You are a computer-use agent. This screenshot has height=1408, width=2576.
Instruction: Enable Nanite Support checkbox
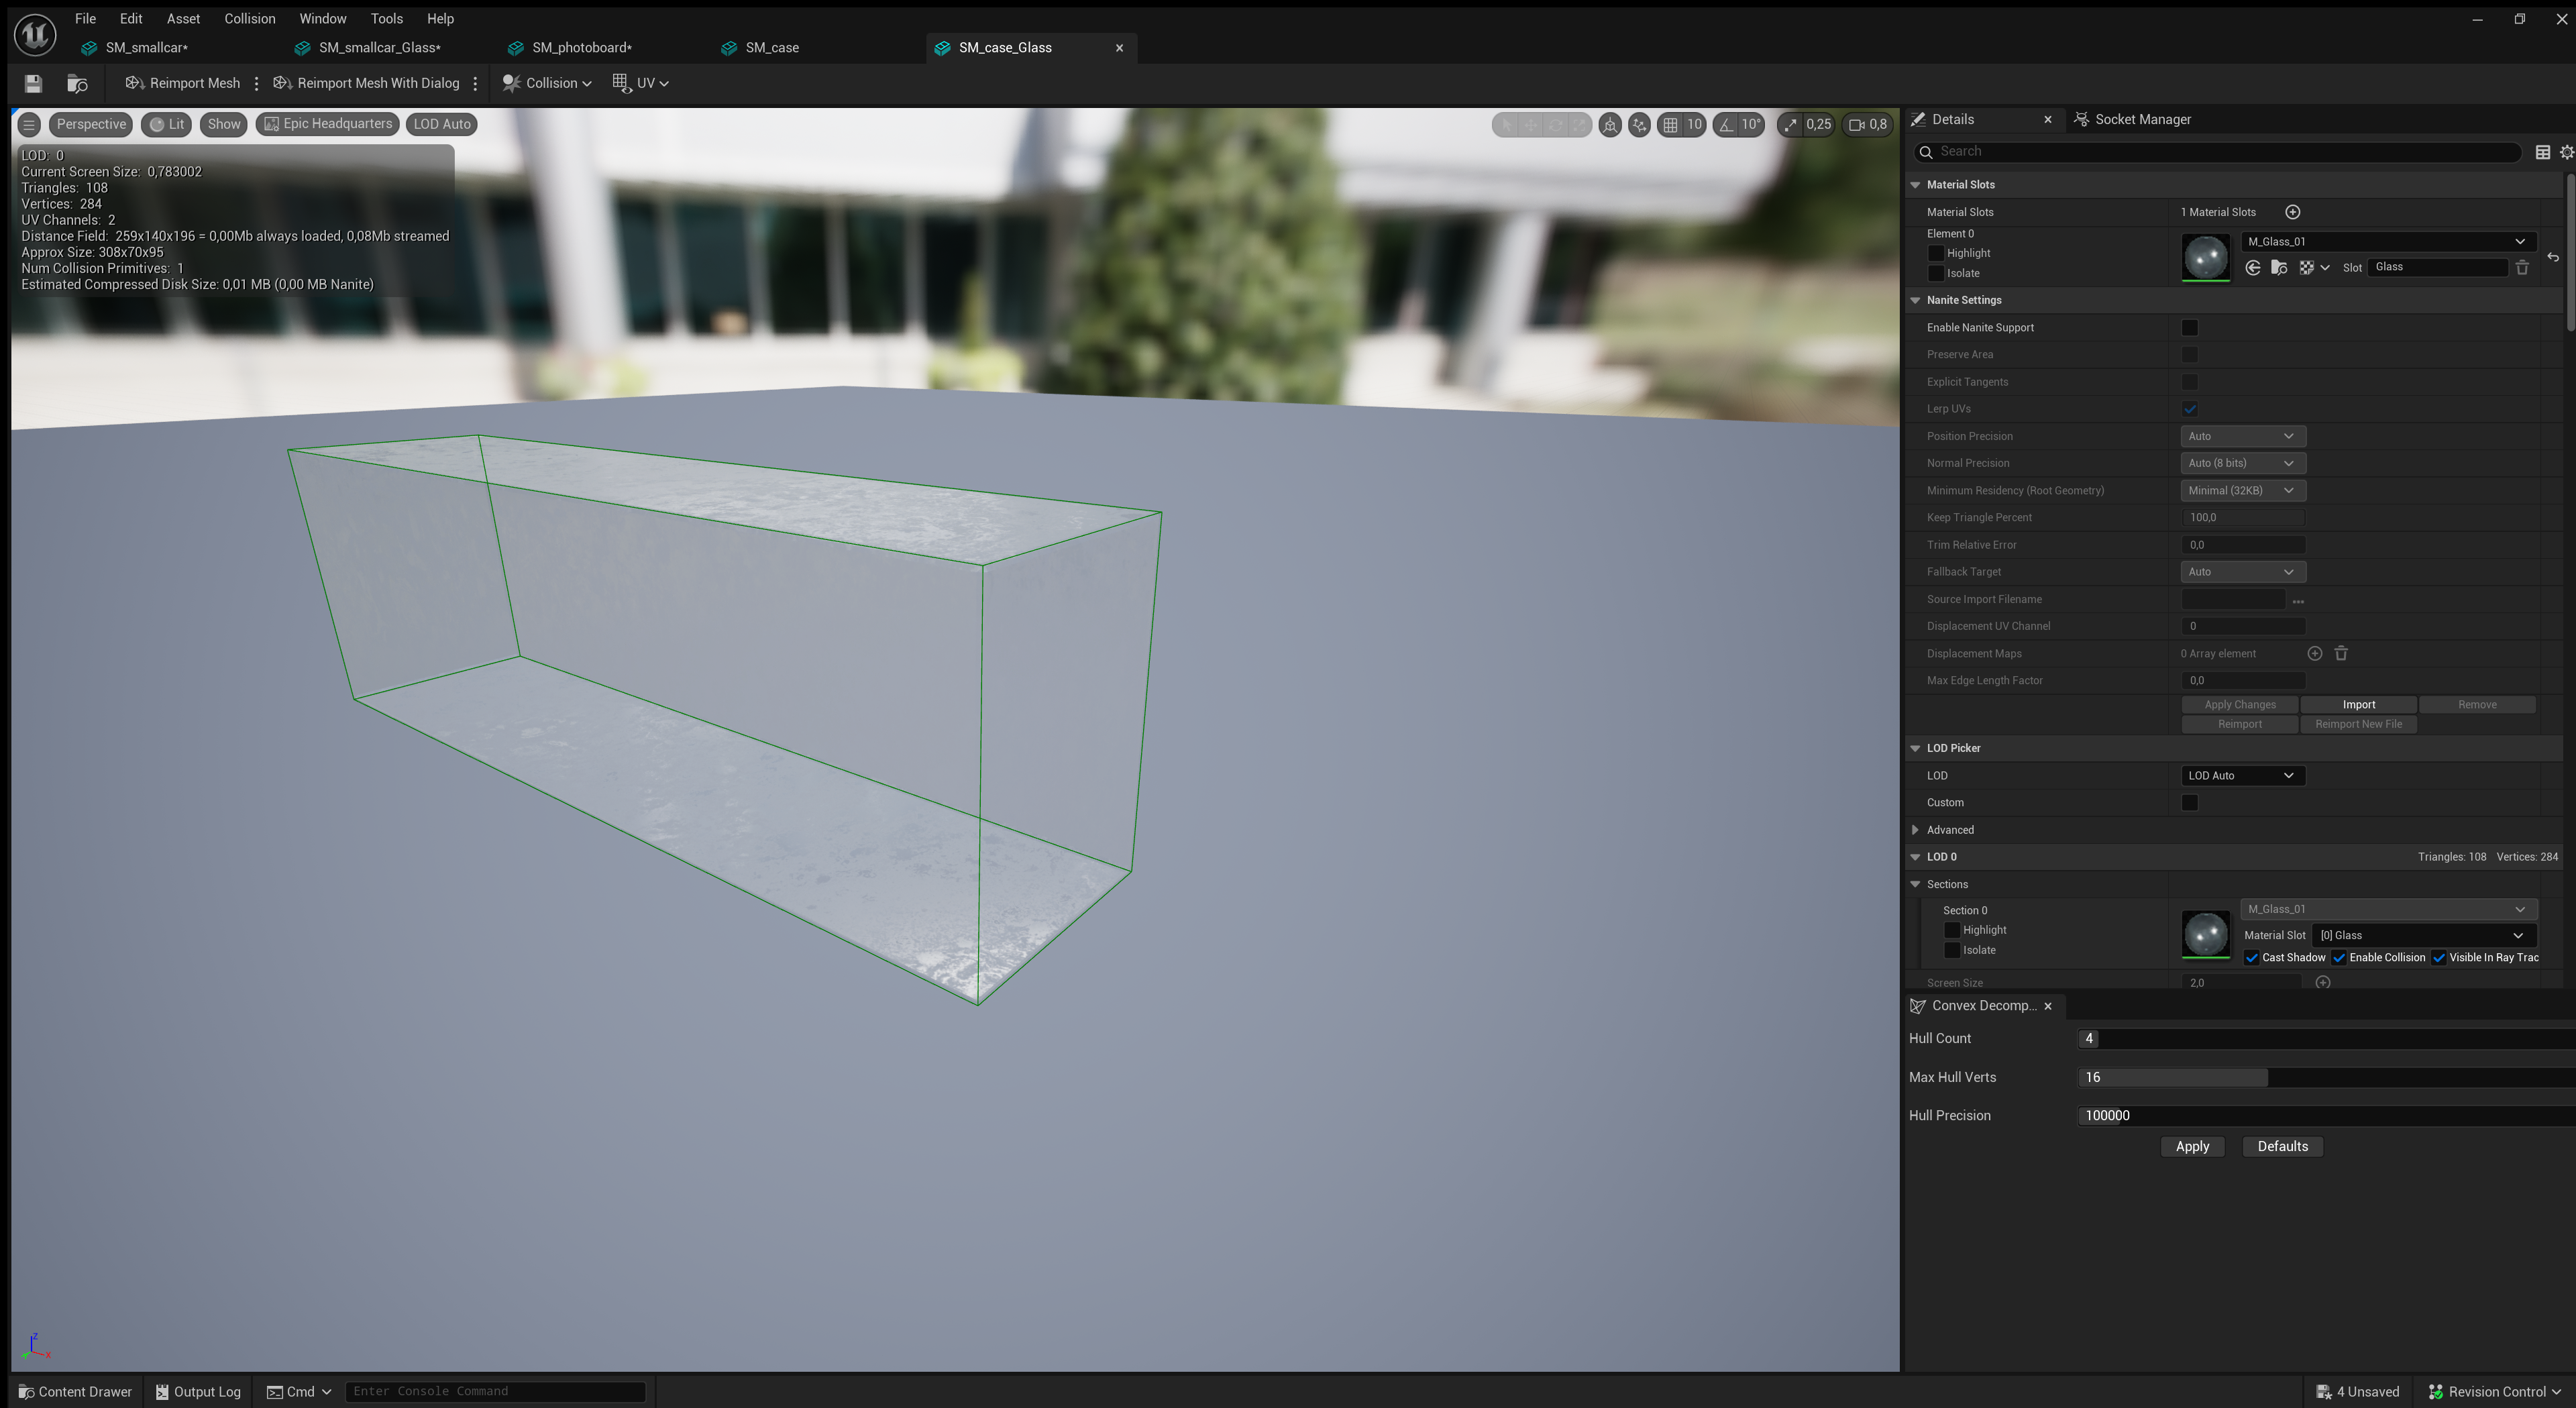[2191, 327]
